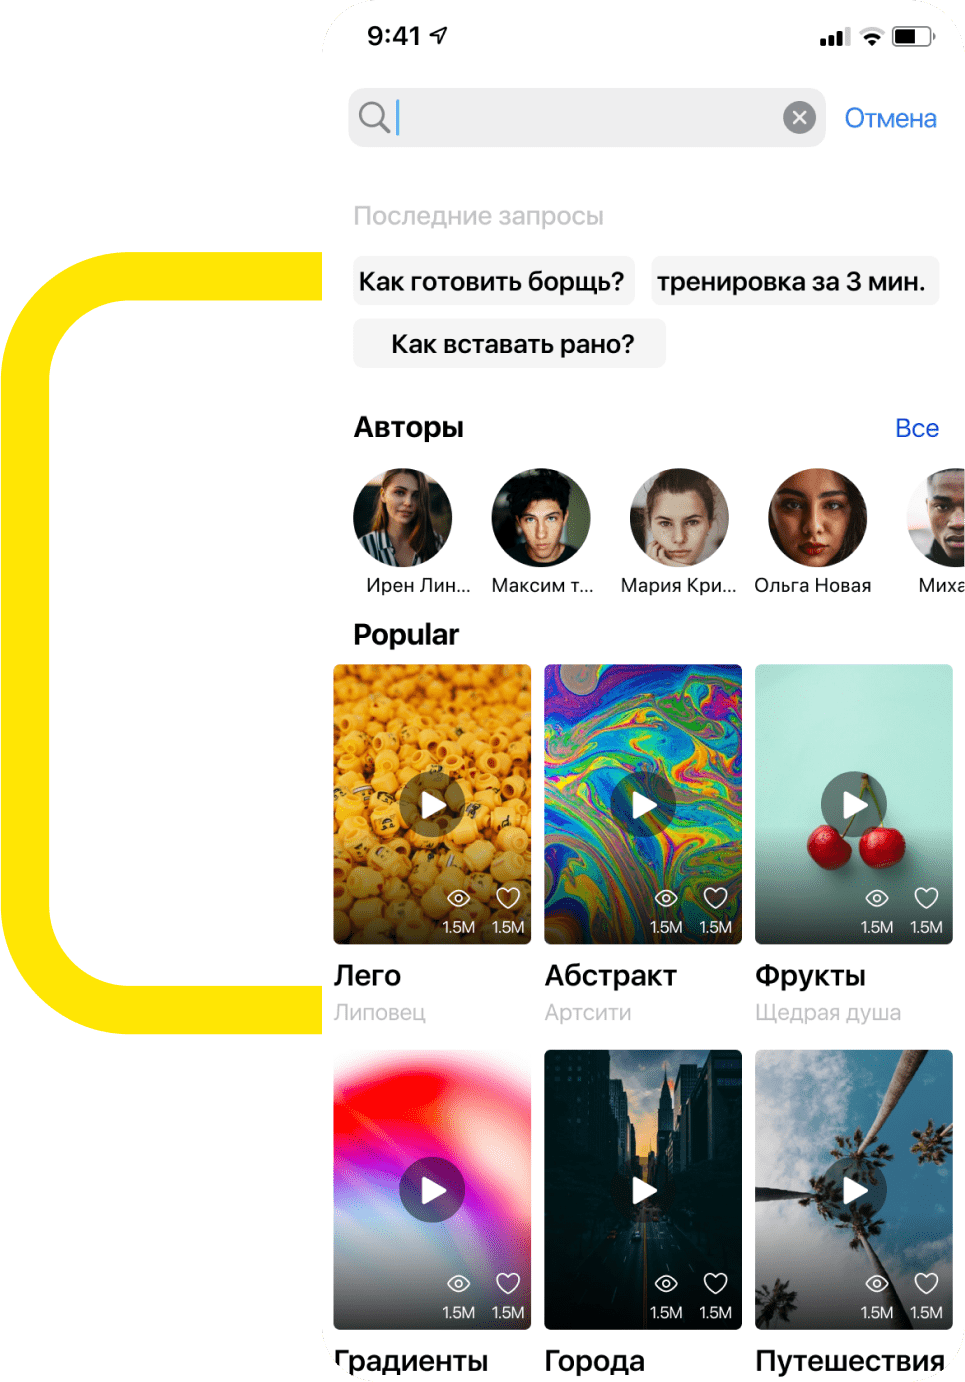The width and height of the screenshot is (965, 1382).
Task: Play the Абстракт video
Action: click(x=643, y=804)
